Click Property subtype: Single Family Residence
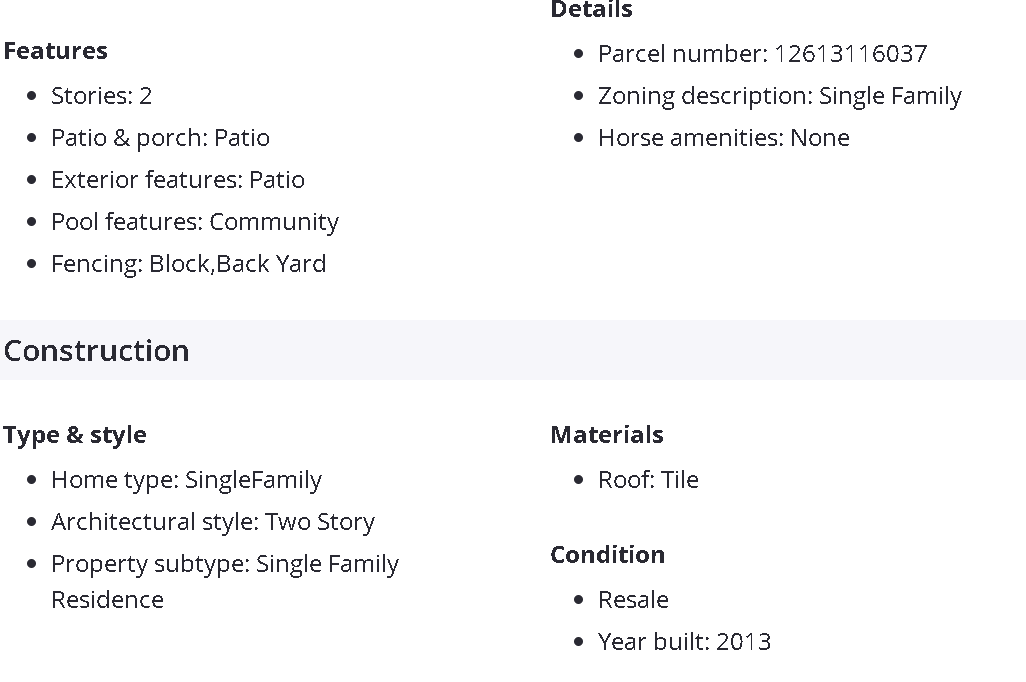The height and width of the screenshot is (682, 1026). (225, 582)
